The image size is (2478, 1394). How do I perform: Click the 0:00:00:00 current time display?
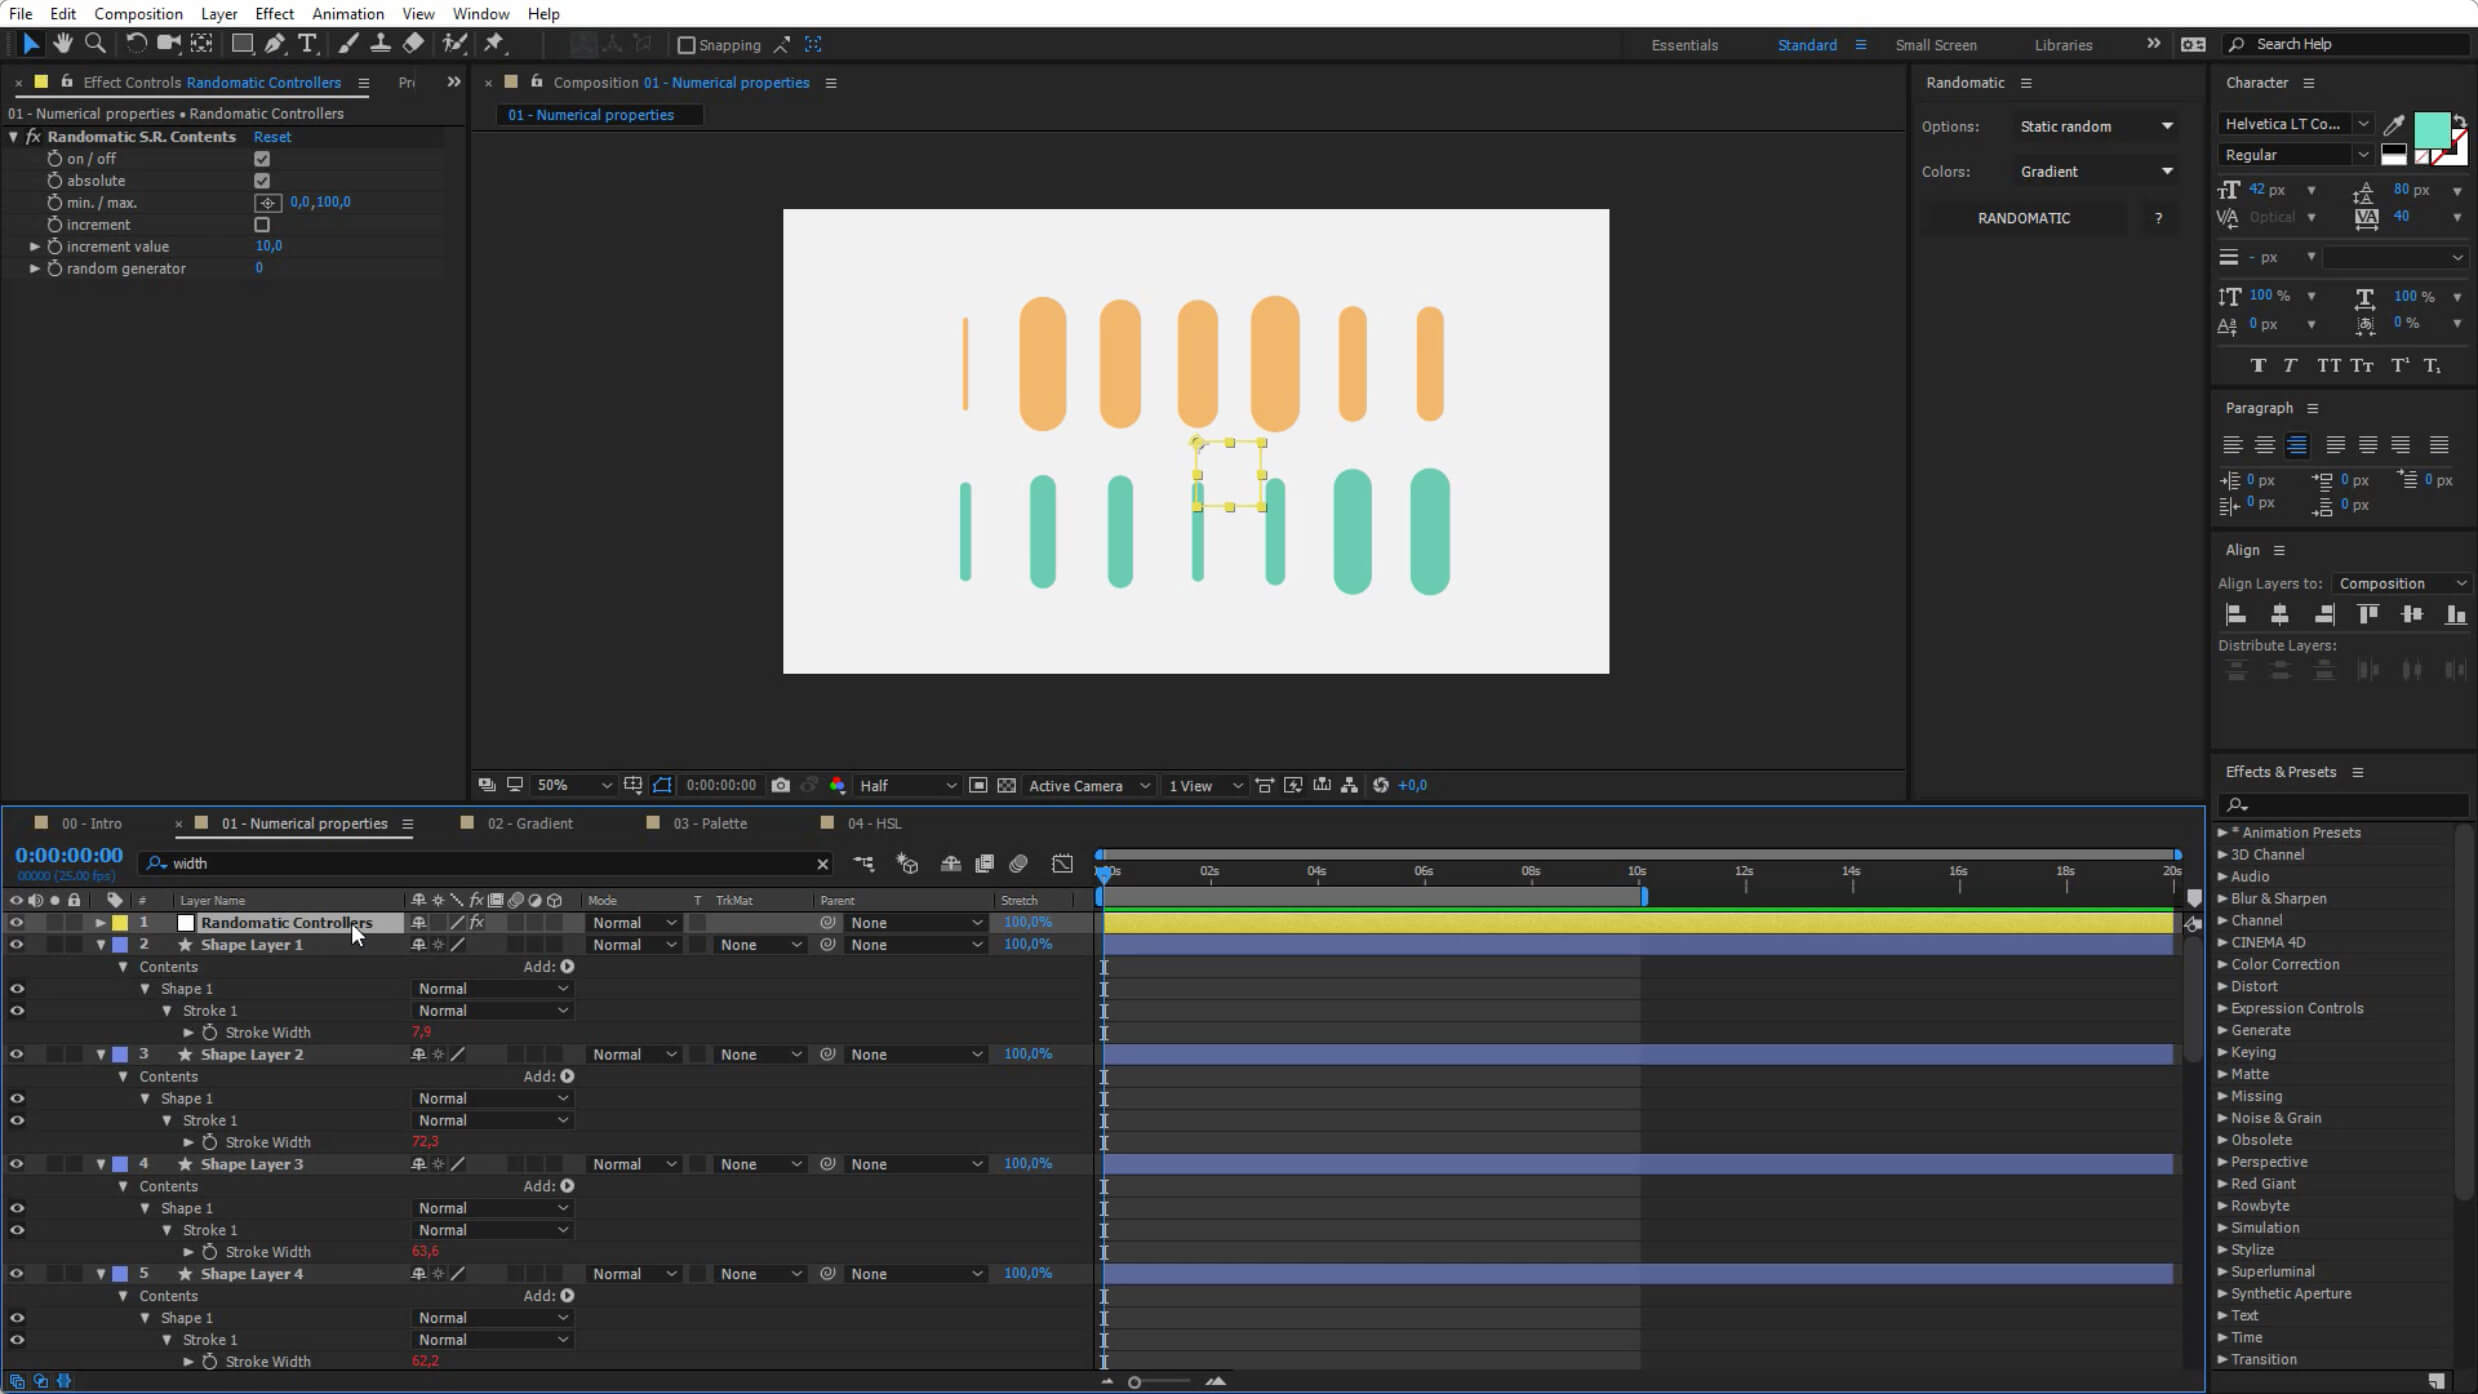pyautogui.click(x=69, y=856)
